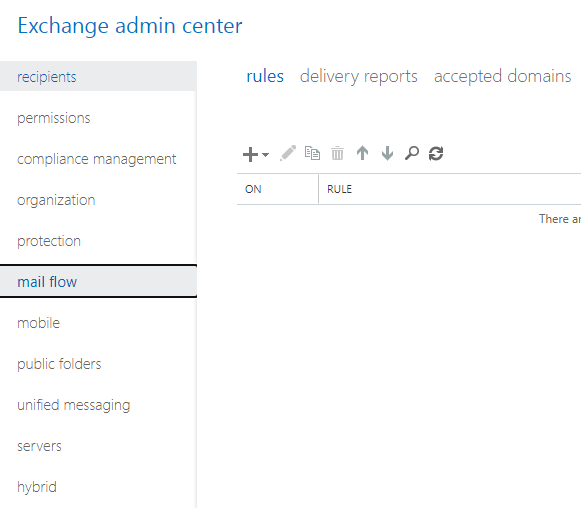Open the delivery reports tab

click(359, 76)
